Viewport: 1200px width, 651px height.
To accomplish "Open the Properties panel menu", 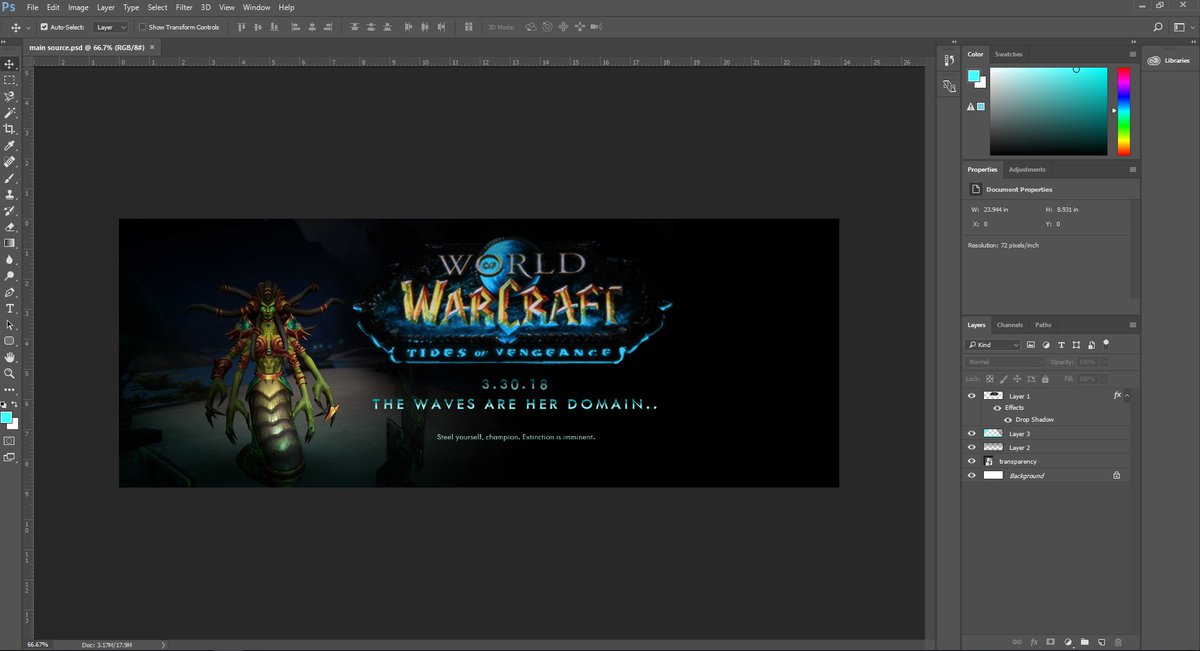I will click(x=1132, y=169).
